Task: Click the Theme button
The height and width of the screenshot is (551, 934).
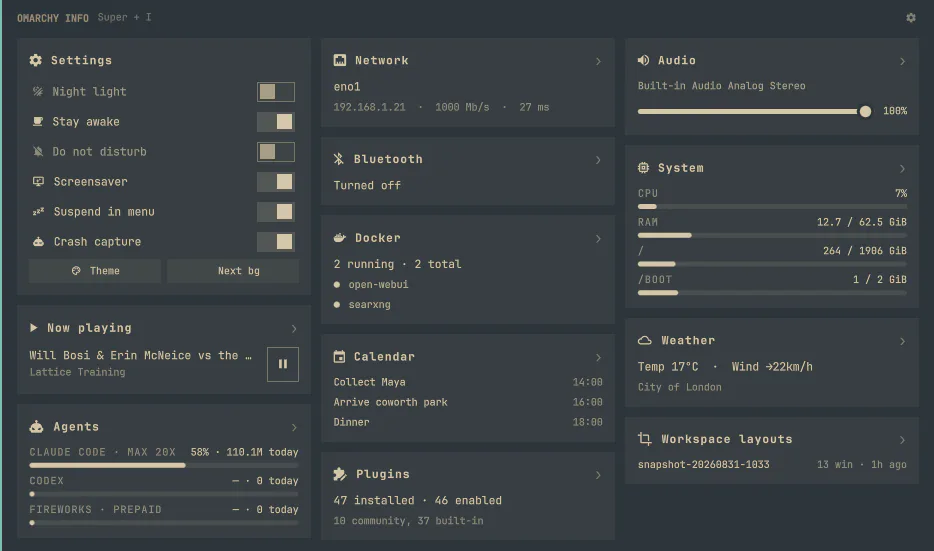Action: (x=95, y=271)
